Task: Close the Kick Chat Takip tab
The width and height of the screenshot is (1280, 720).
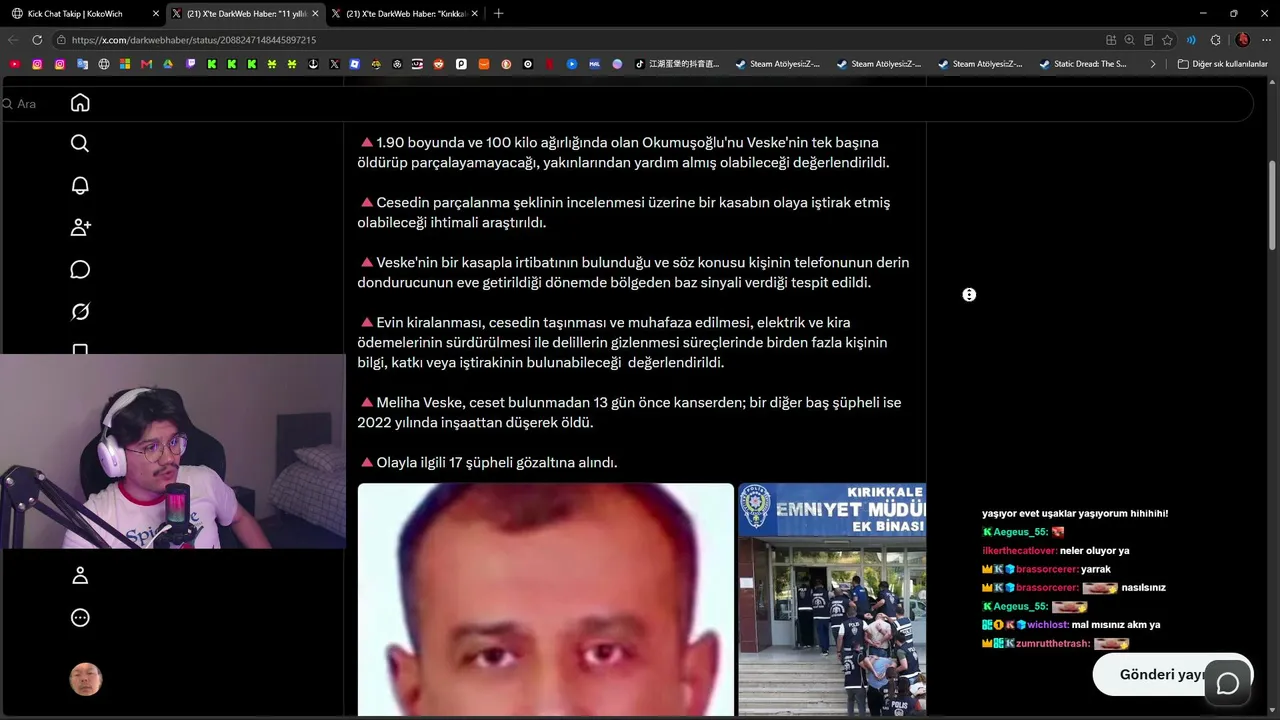Action: (x=156, y=13)
